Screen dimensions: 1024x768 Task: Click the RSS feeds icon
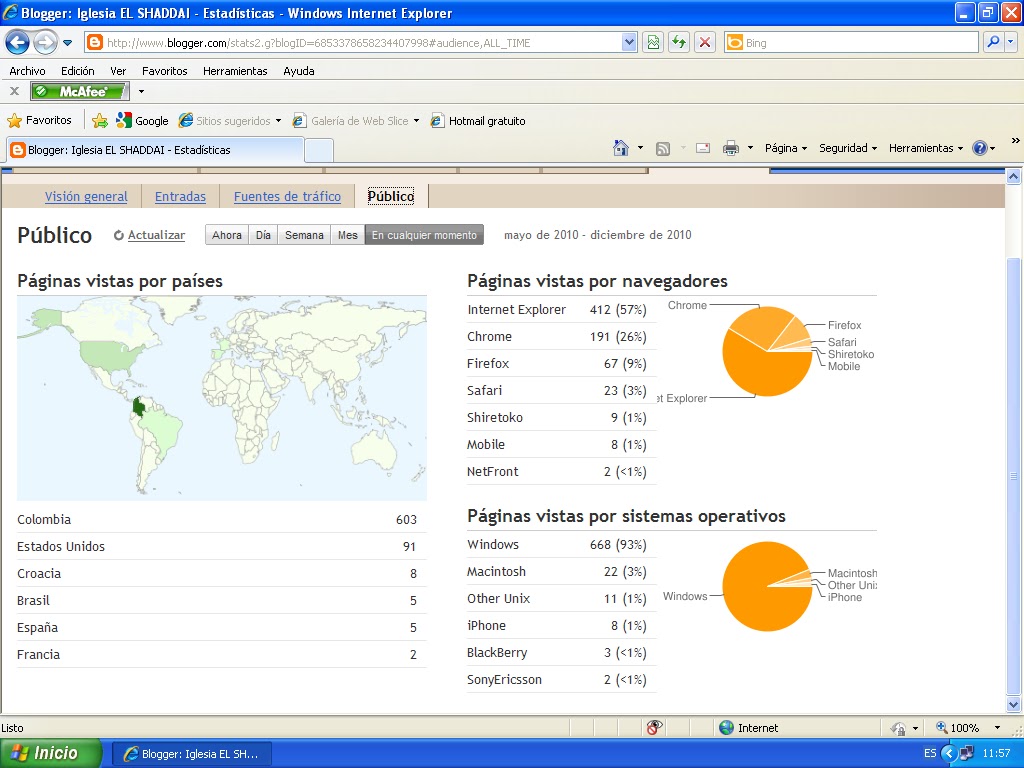point(663,149)
